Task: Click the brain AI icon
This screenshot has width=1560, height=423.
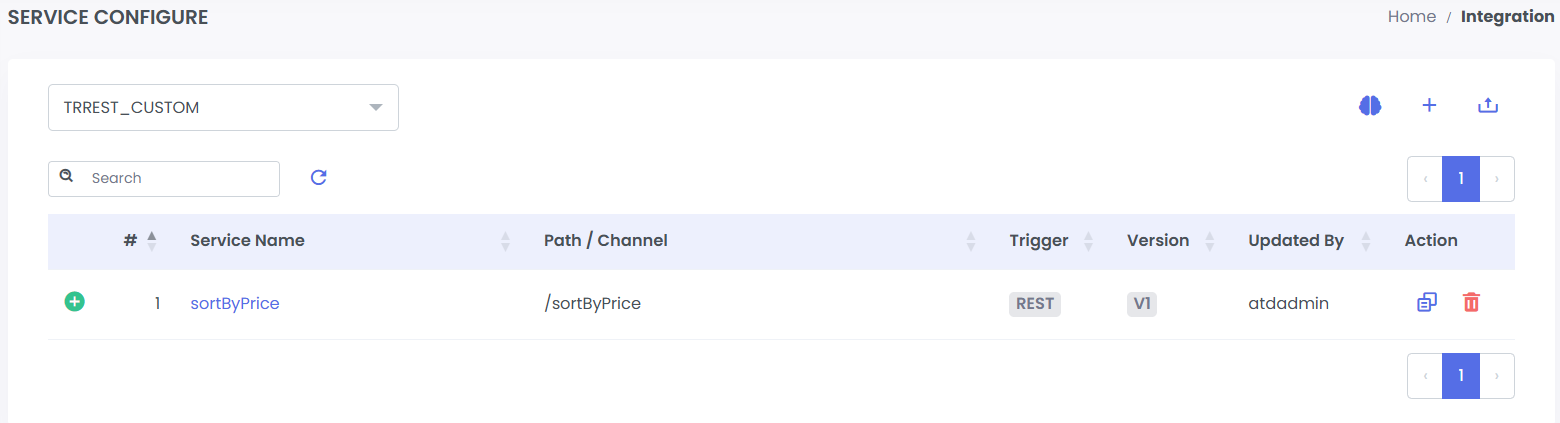Action: 1370,105
